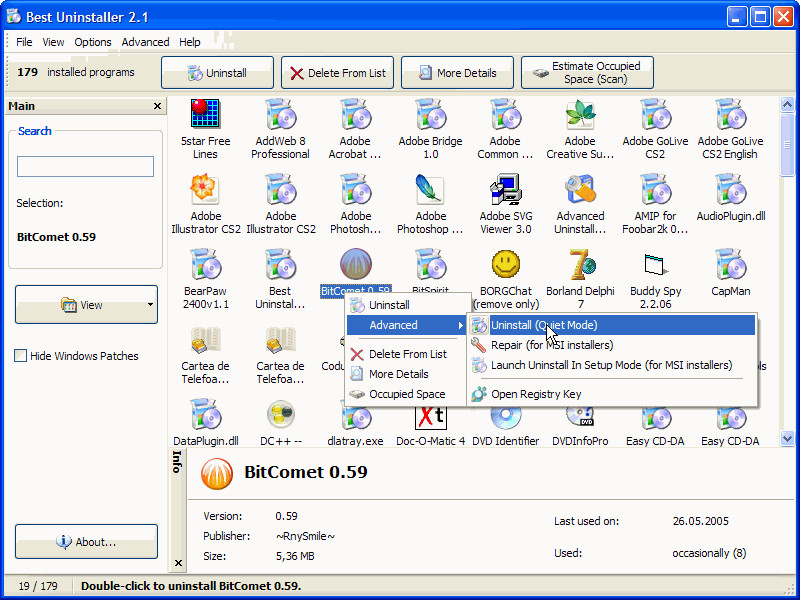This screenshot has height=600, width=800.
Task: Choose Occupied Space in context menu
Action: click(406, 394)
